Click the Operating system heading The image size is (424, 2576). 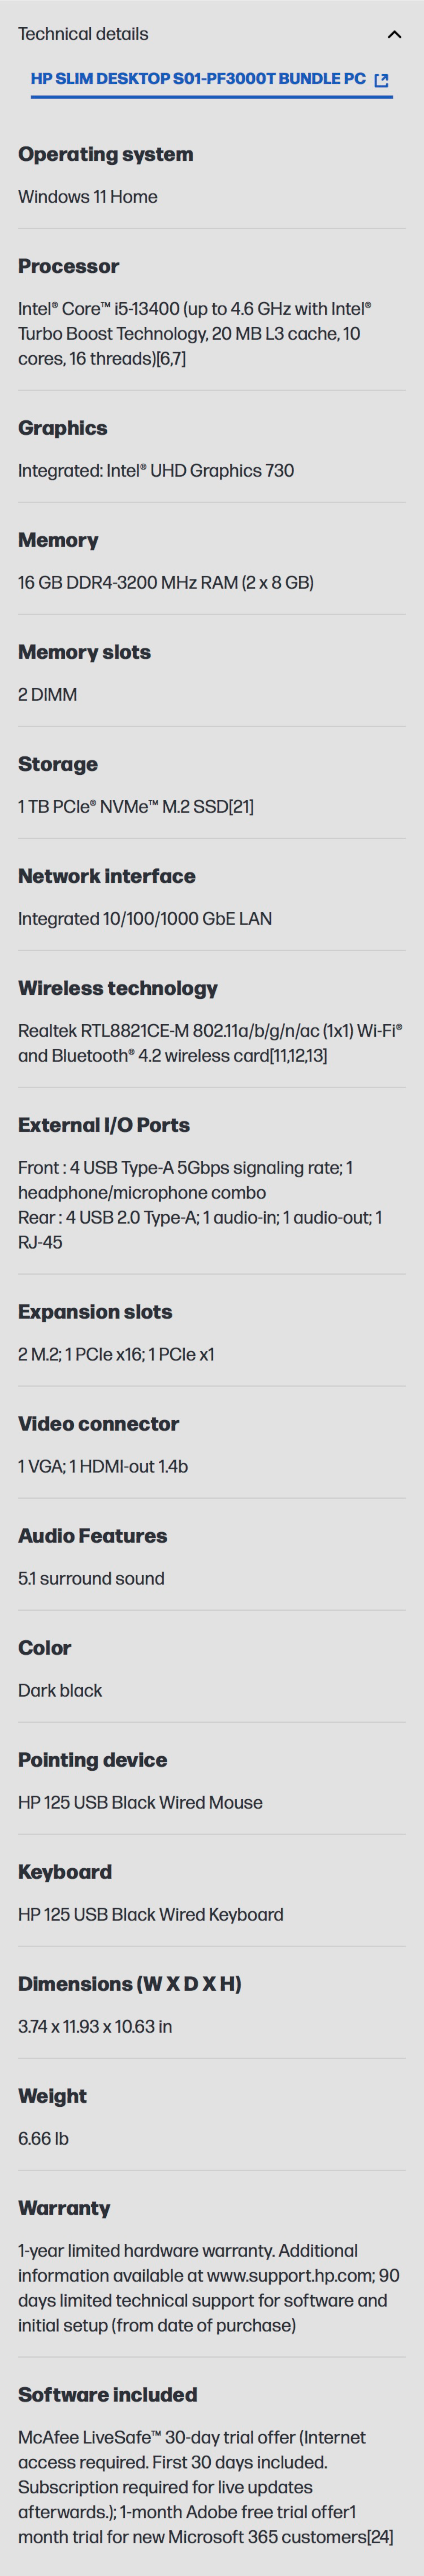pyautogui.click(x=105, y=154)
